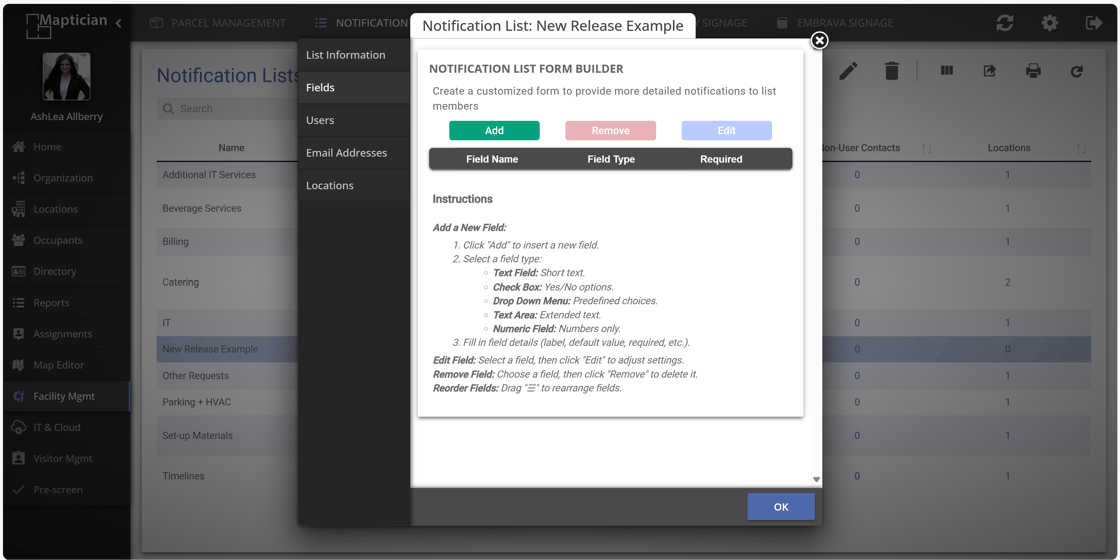
Task: Sort by the Locations column arrows
Action: tap(1081, 149)
